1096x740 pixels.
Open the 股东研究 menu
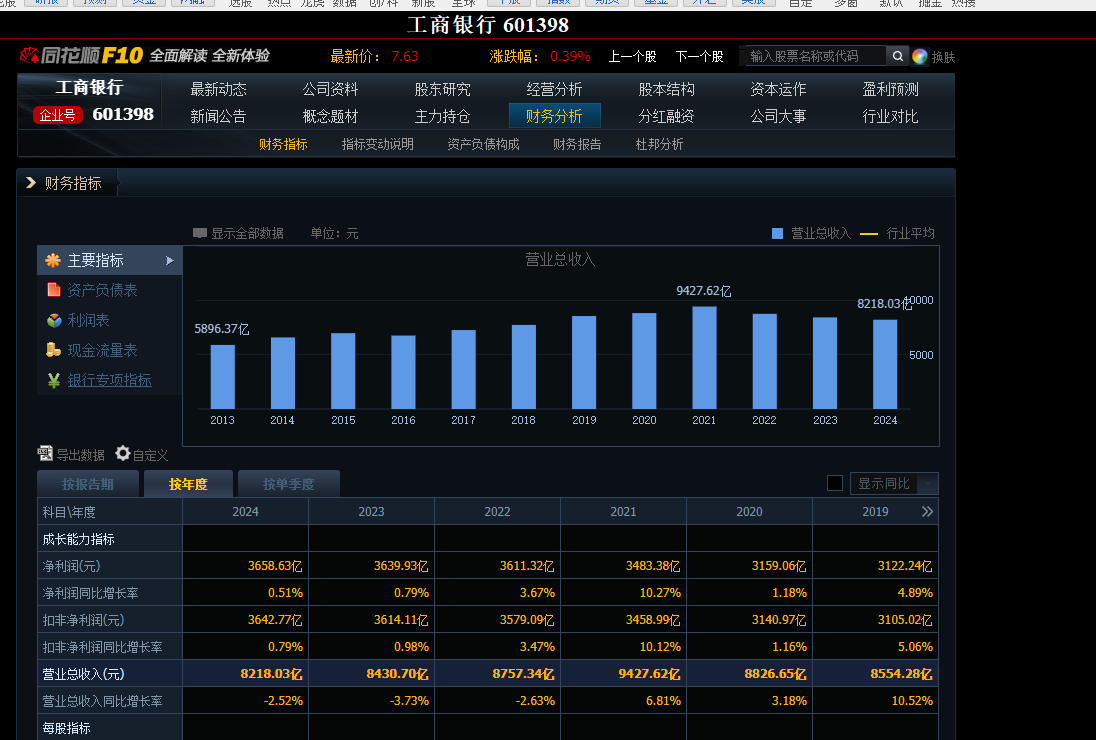pos(442,89)
